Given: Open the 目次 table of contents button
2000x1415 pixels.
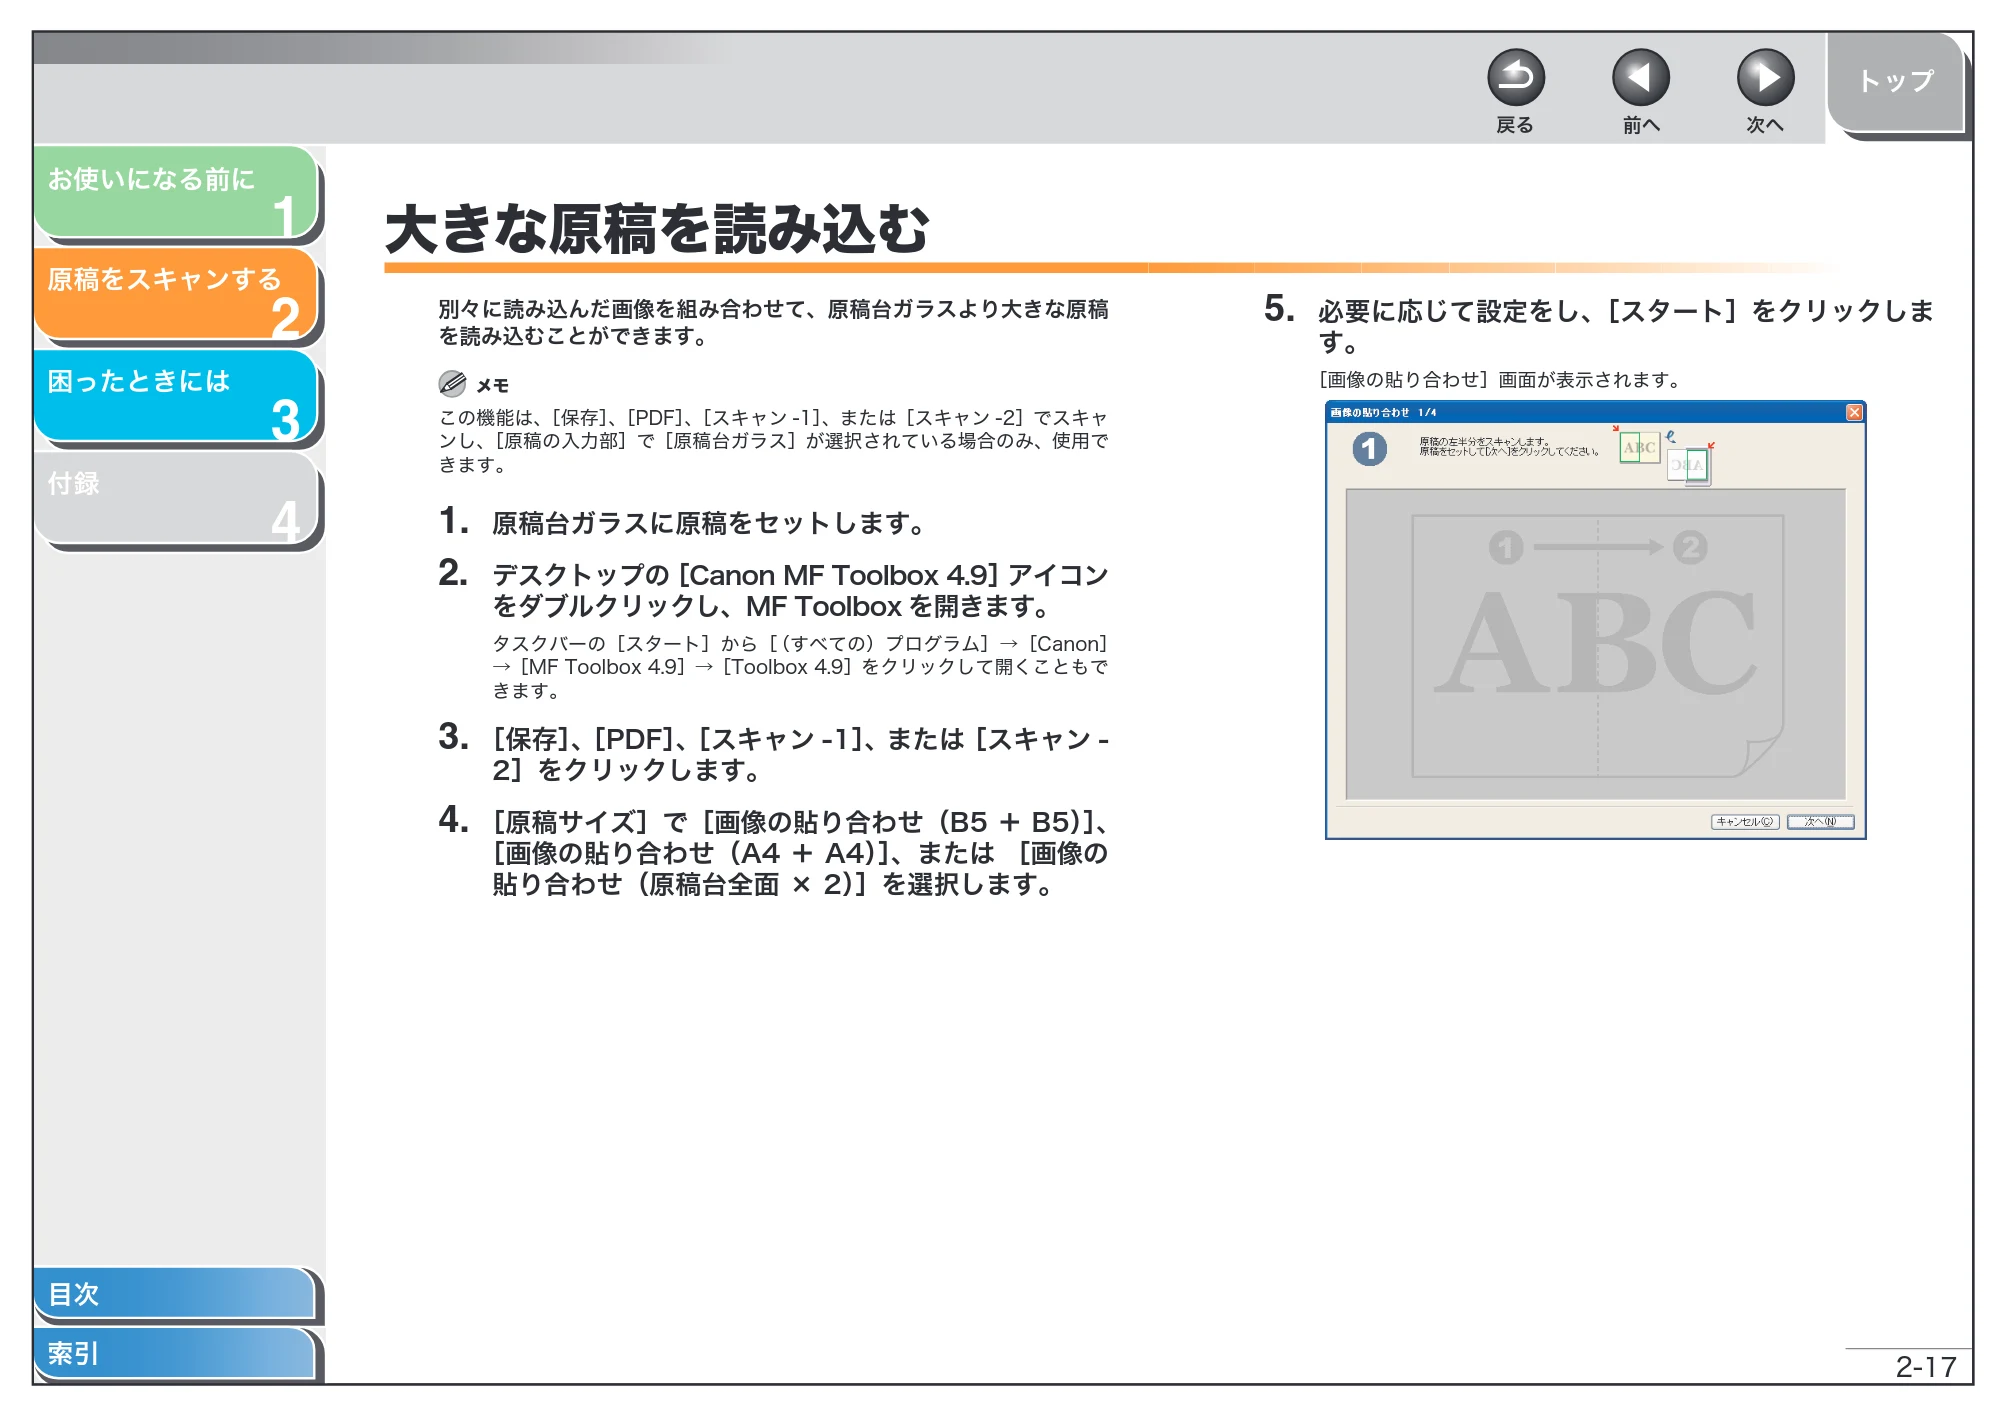Looking at the screenshot, I should pos(174,1294).
